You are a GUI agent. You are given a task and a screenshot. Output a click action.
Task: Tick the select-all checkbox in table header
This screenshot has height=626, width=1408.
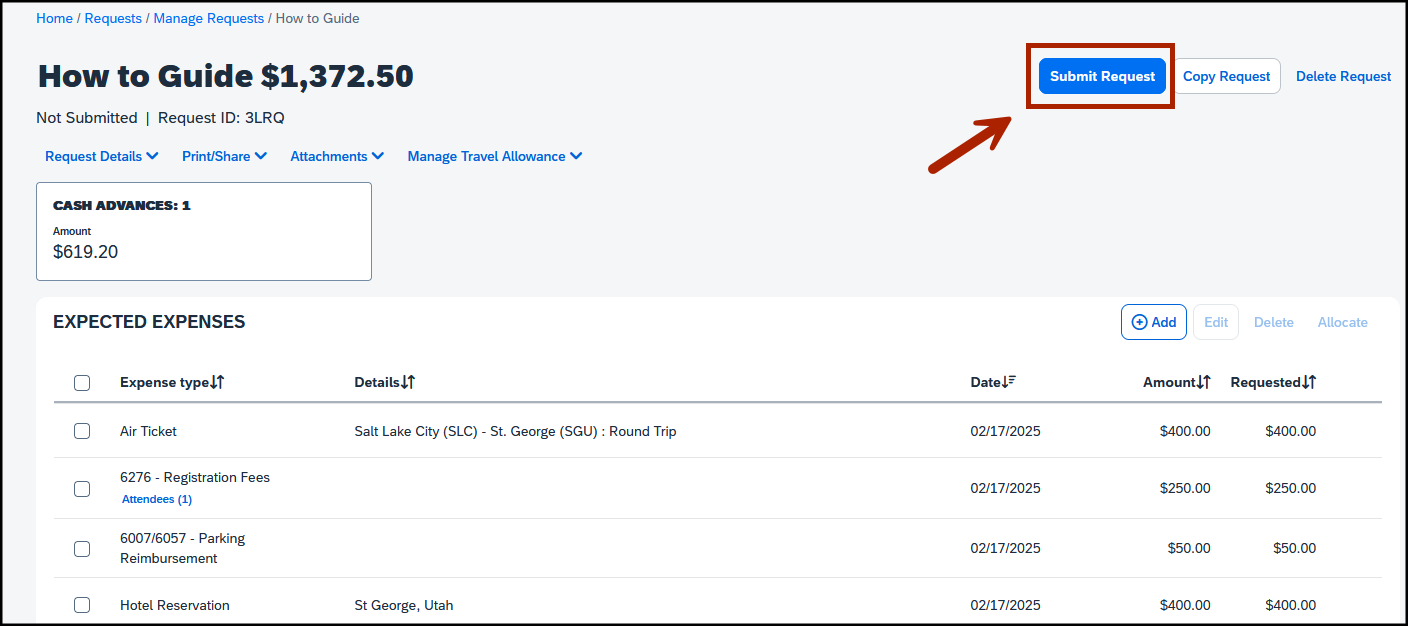82,382
